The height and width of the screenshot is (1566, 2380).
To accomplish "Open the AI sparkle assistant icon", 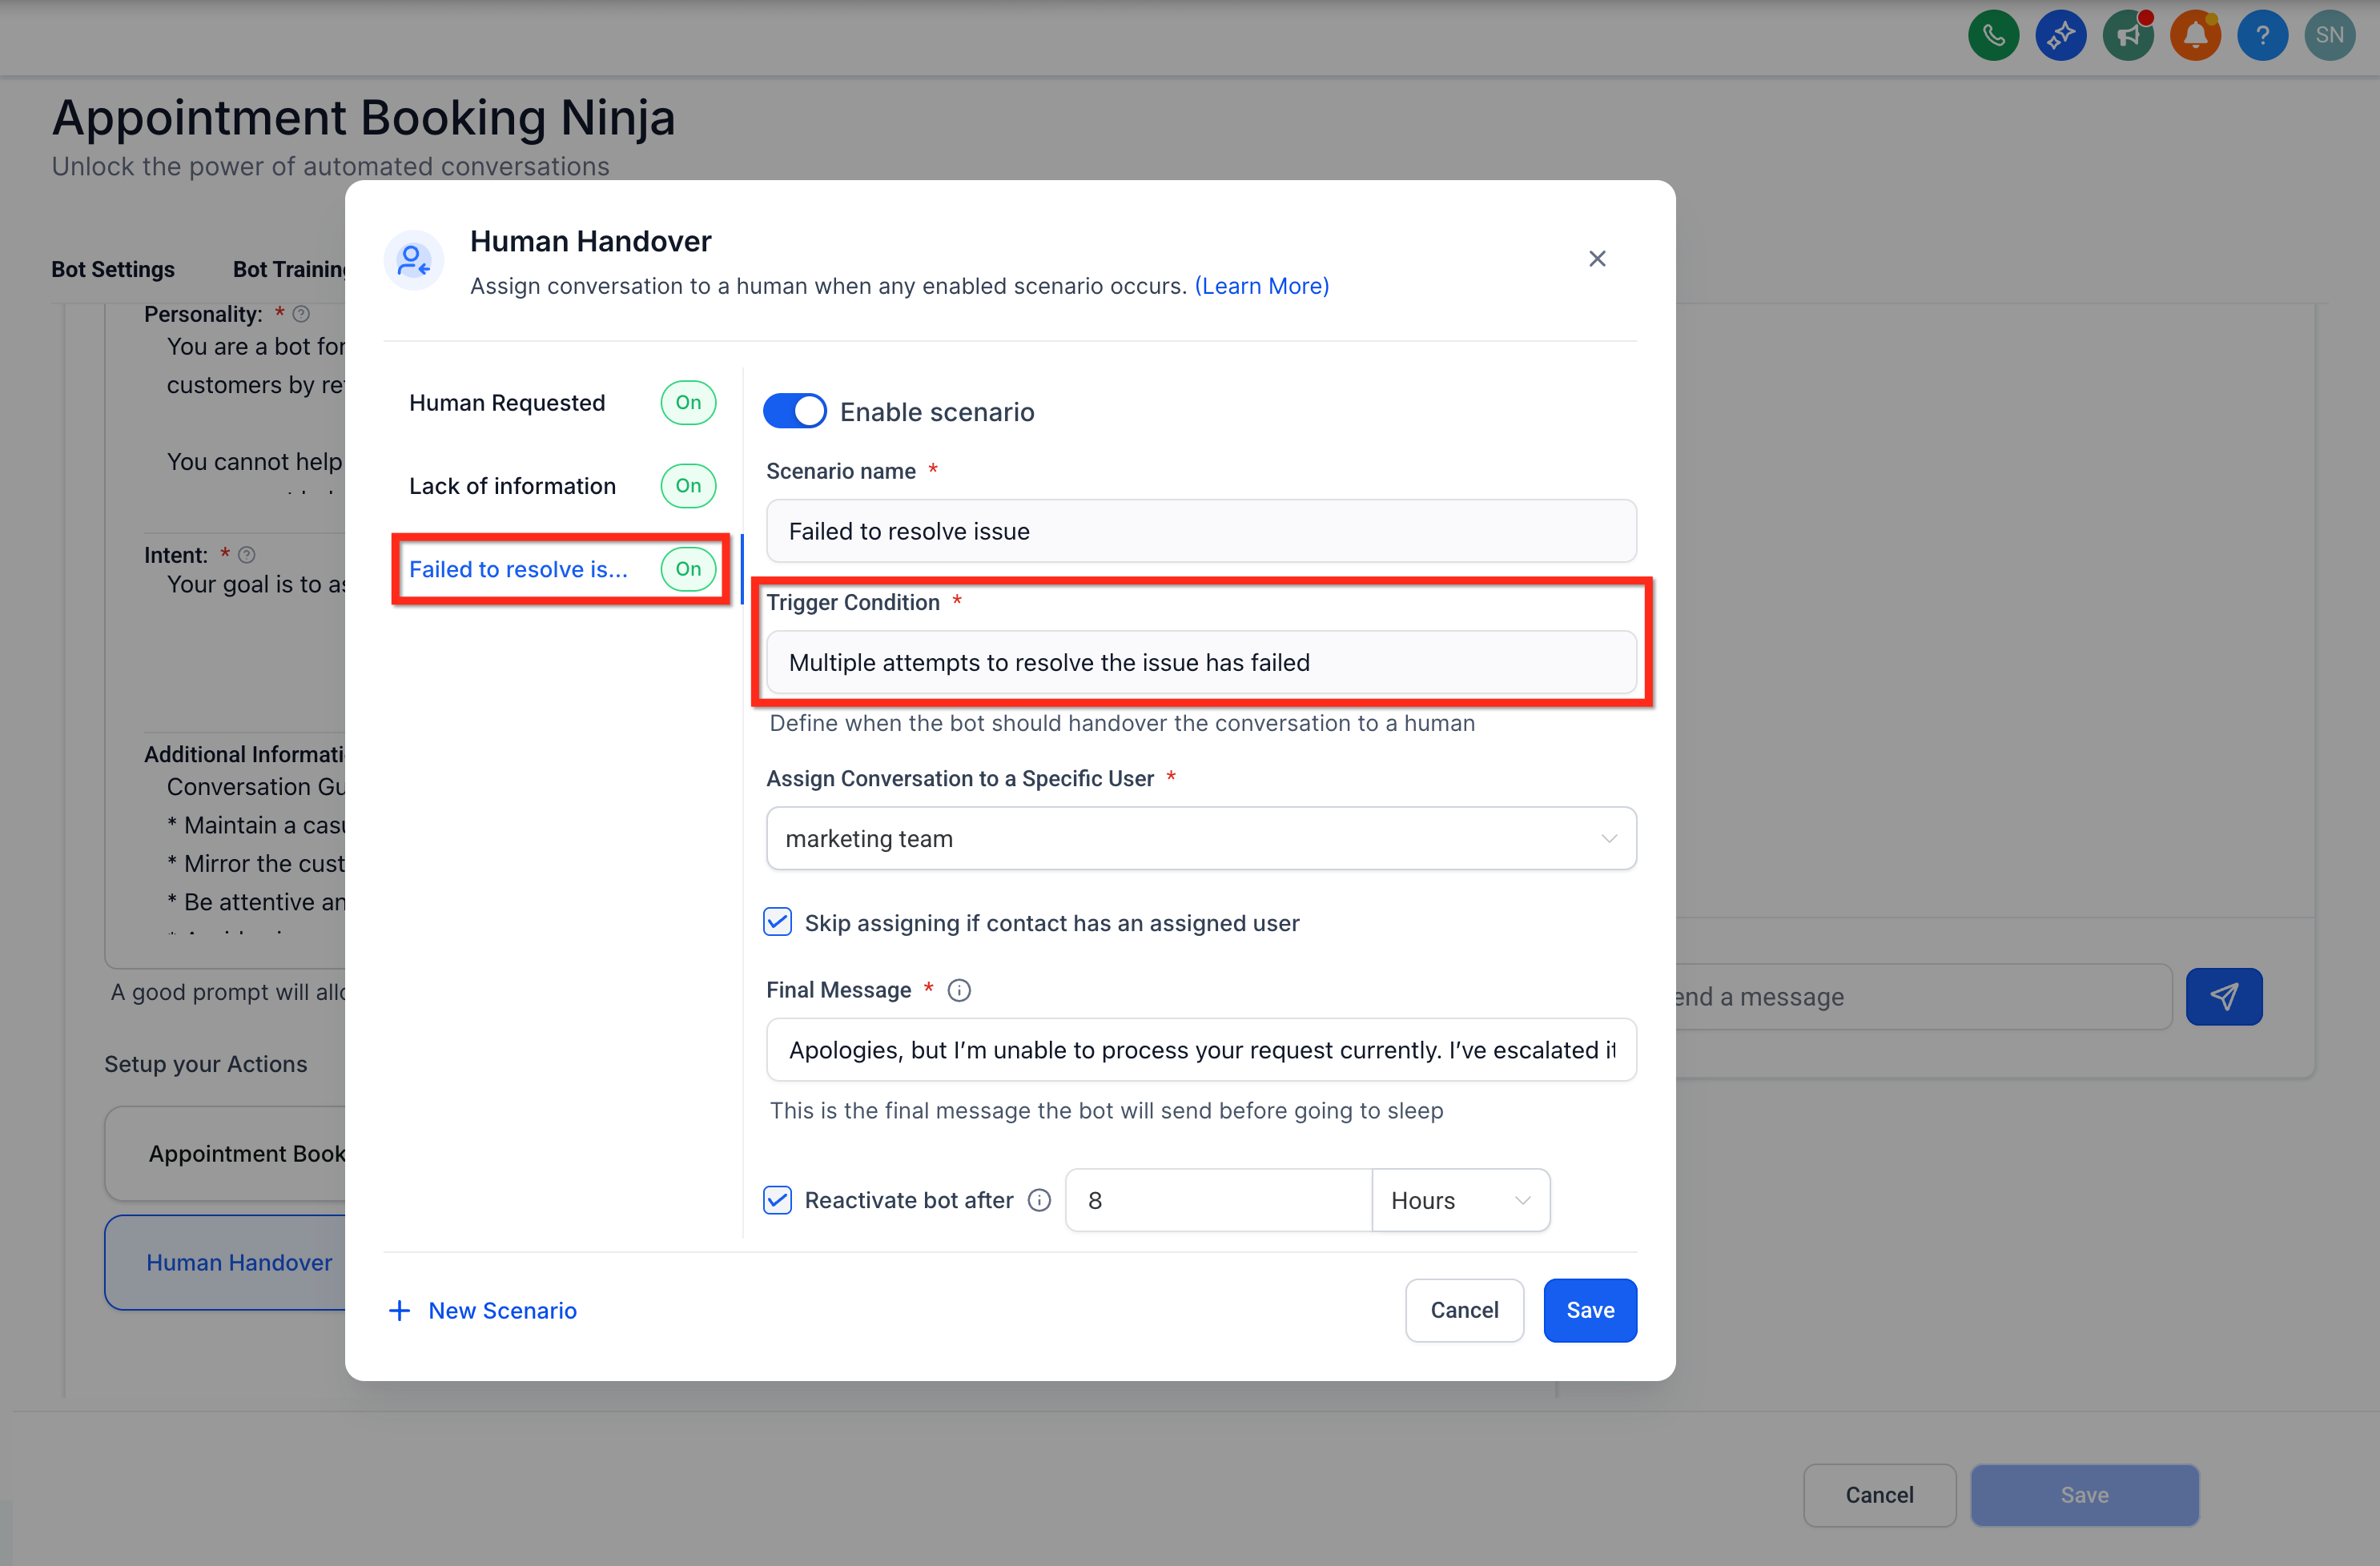I will [x=2060, y=36].
